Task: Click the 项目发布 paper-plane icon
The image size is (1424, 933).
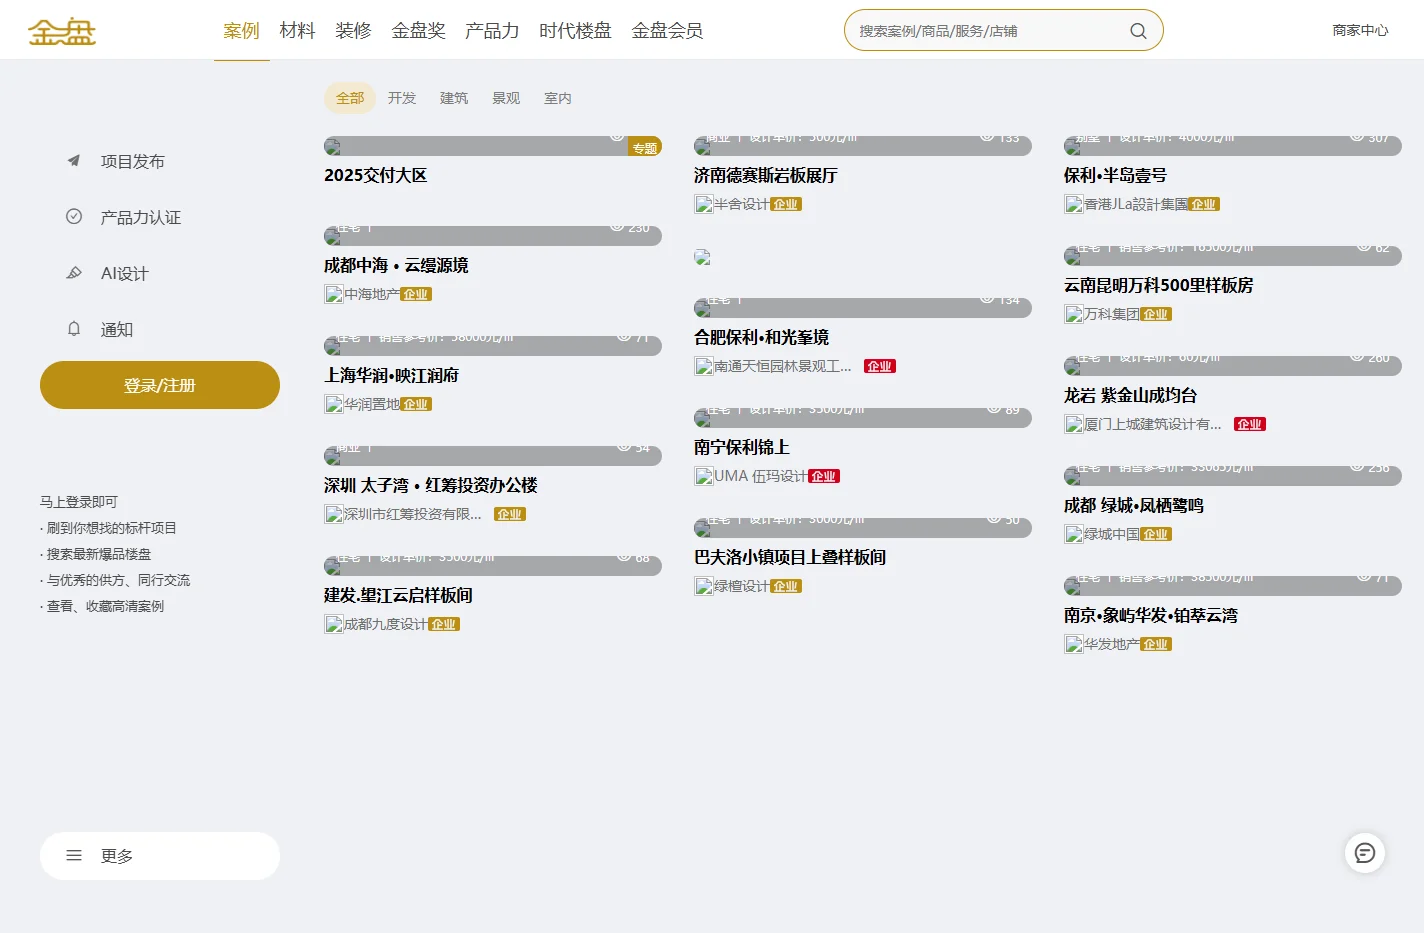Action: coord(73,160)
